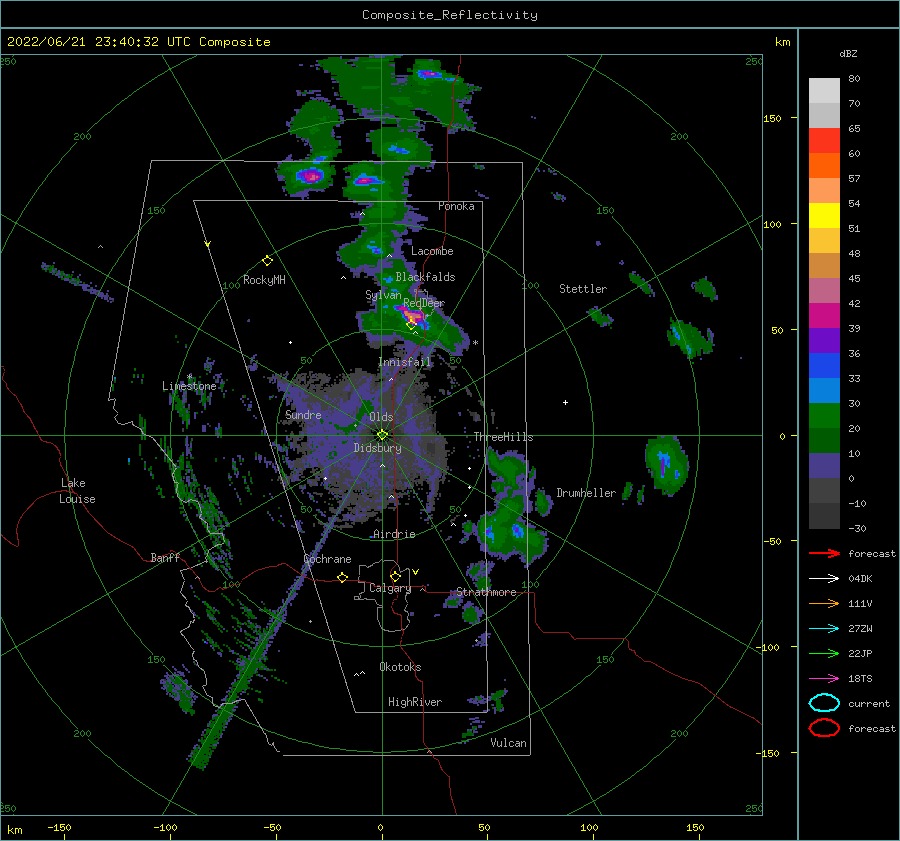Click the HighRiver city label

(415, 702)
